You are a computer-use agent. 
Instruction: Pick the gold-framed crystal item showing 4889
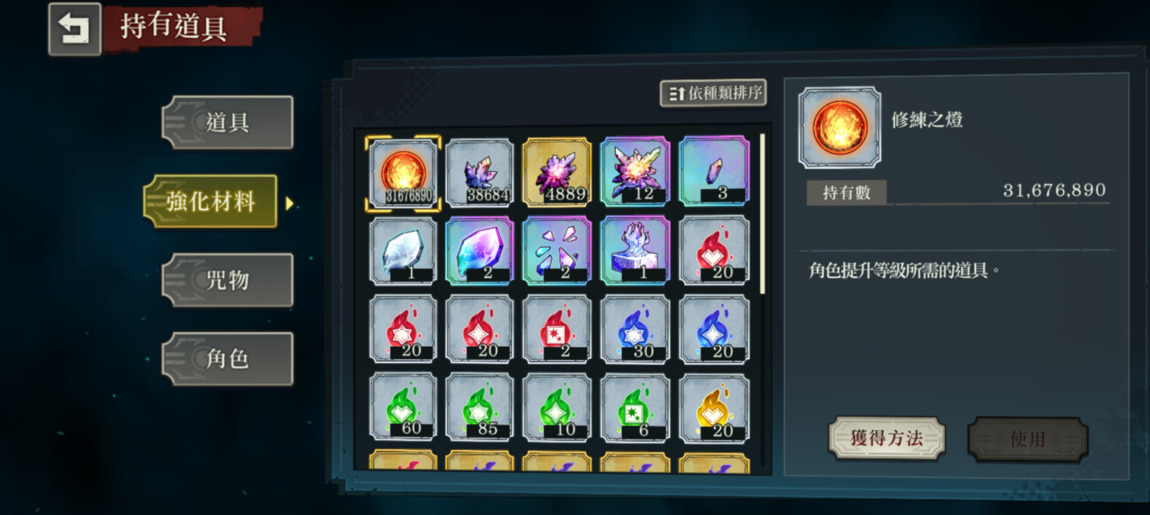point(557,174)
